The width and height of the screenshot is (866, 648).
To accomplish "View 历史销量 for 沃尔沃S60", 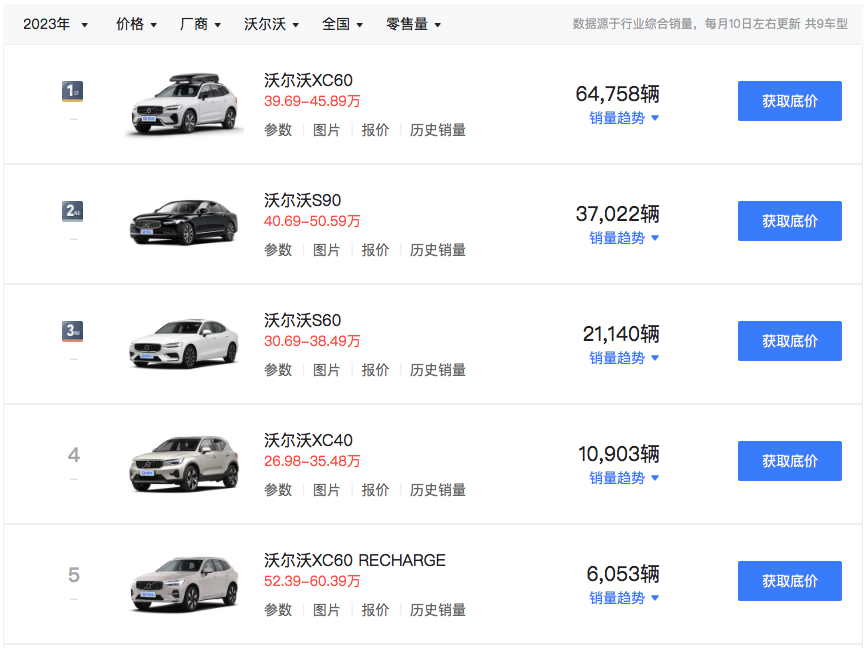I will (x=438, y=370).
